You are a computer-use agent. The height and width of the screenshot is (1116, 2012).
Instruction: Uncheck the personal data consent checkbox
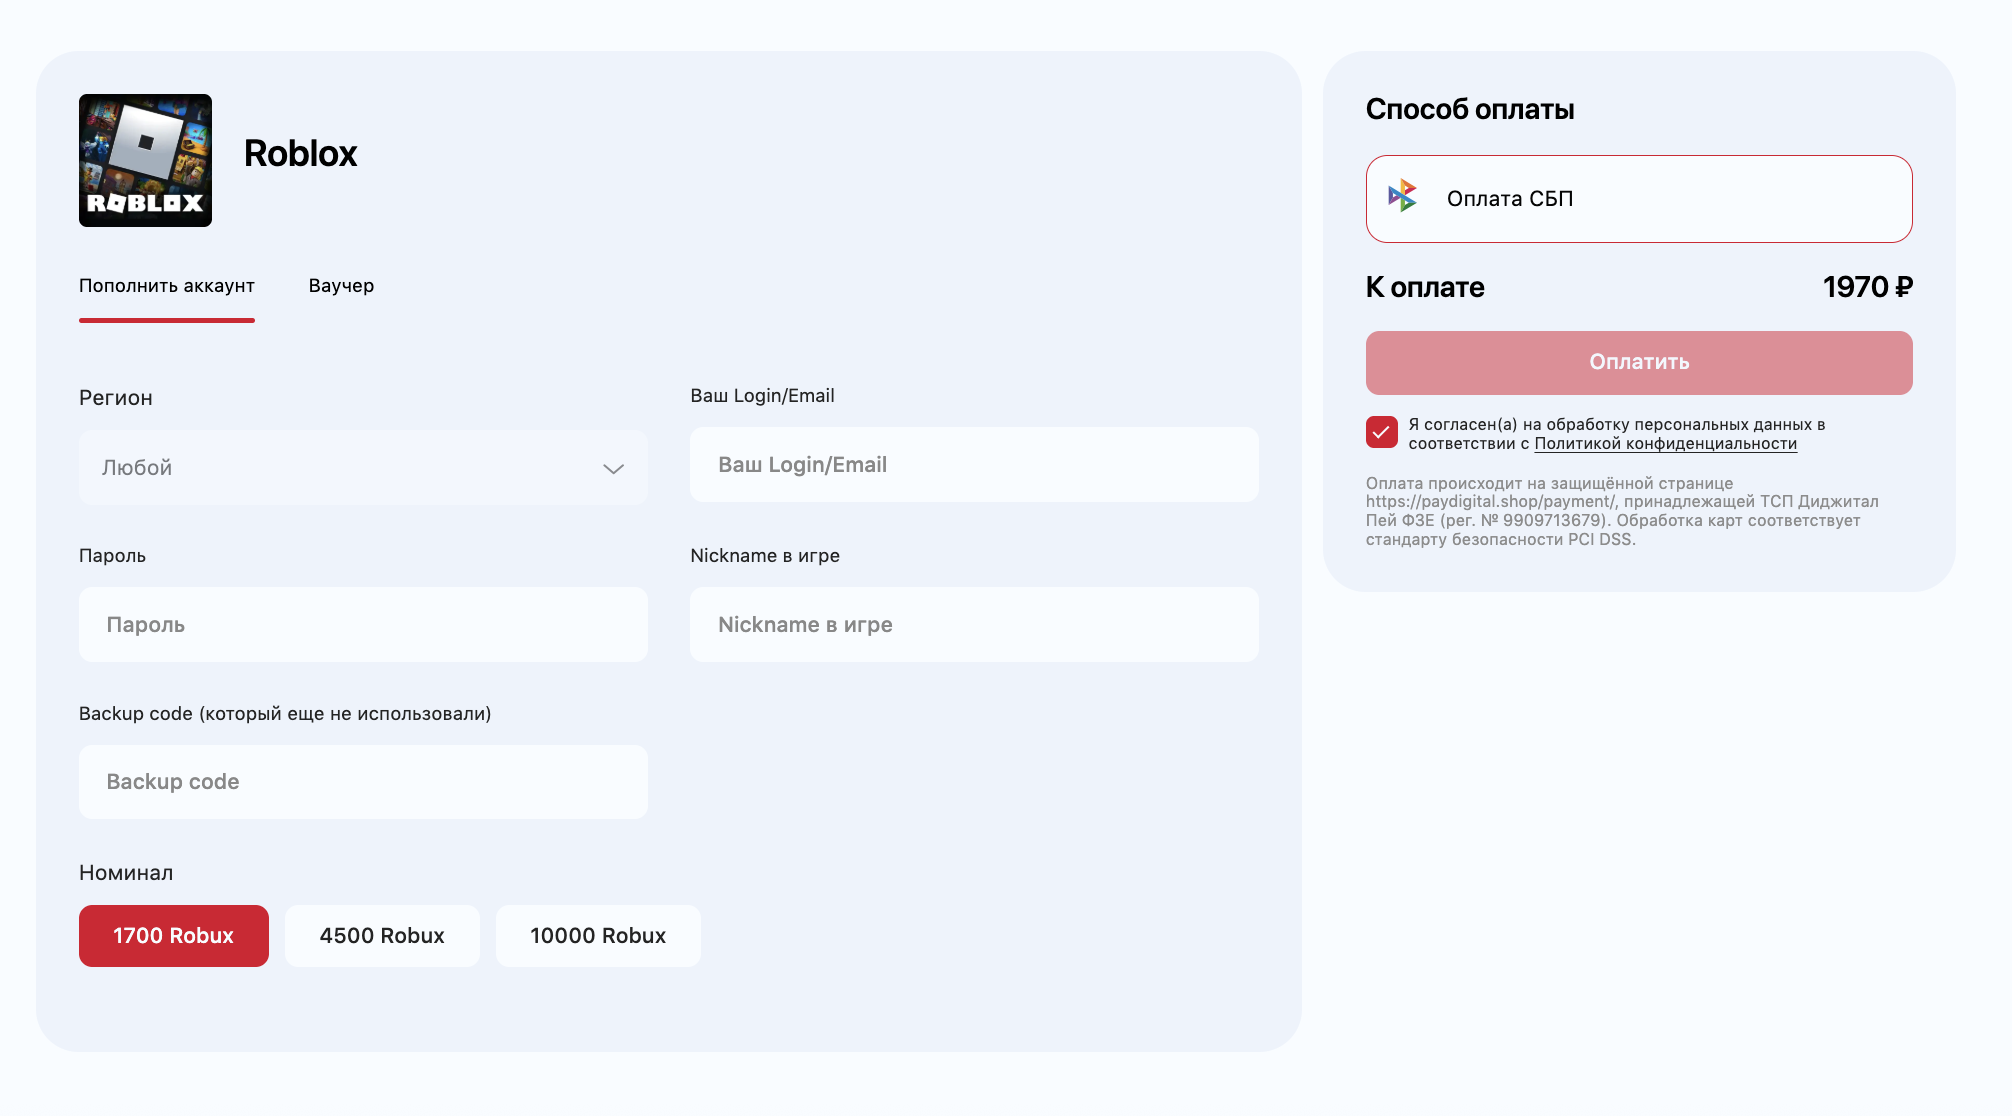click(1382, 432)
